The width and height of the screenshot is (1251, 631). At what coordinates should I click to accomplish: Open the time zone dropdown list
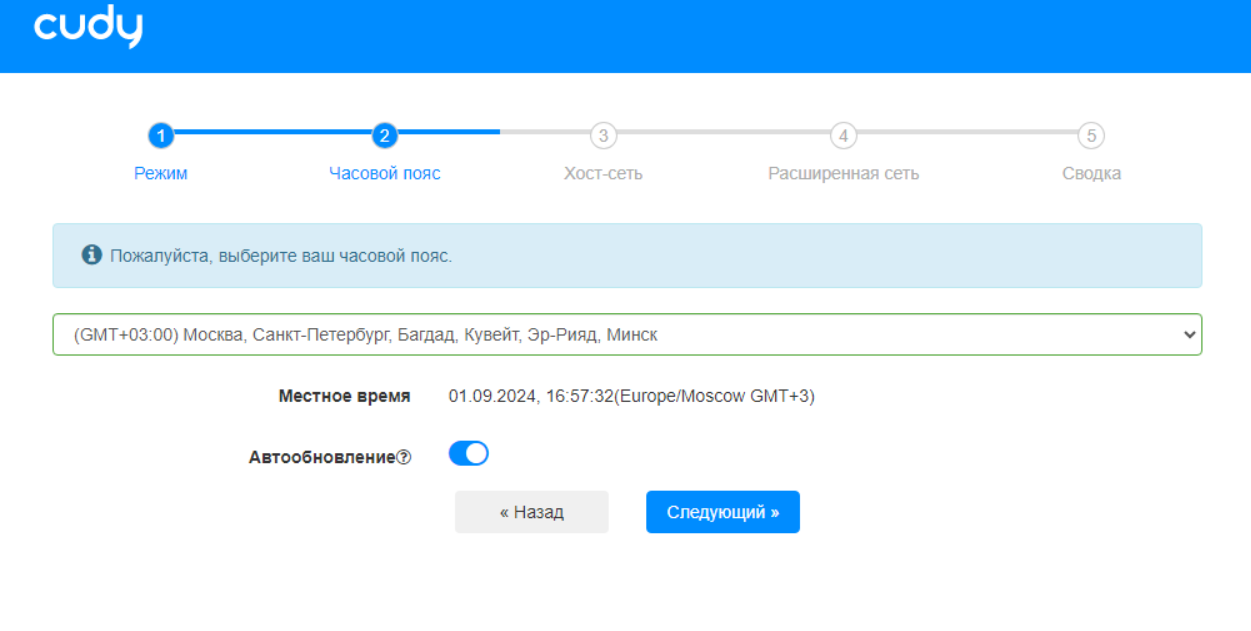[x=627, y=335]
